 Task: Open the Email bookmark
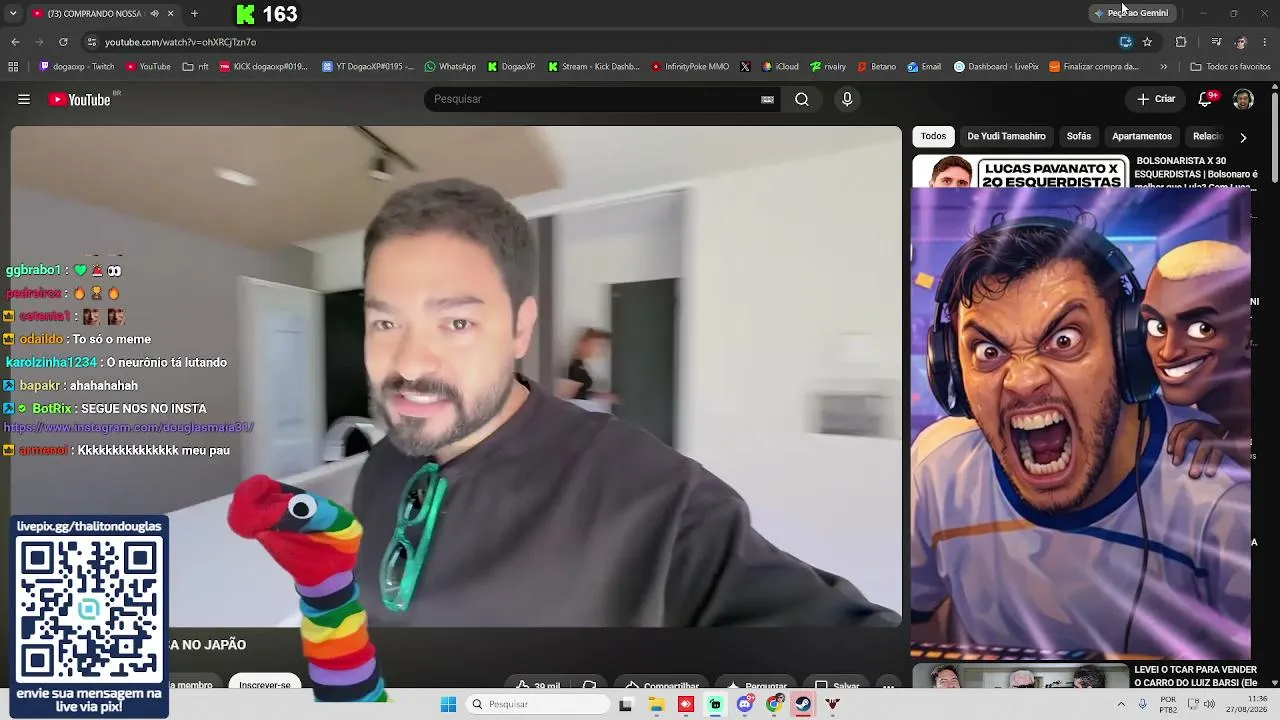click(924, 67)
